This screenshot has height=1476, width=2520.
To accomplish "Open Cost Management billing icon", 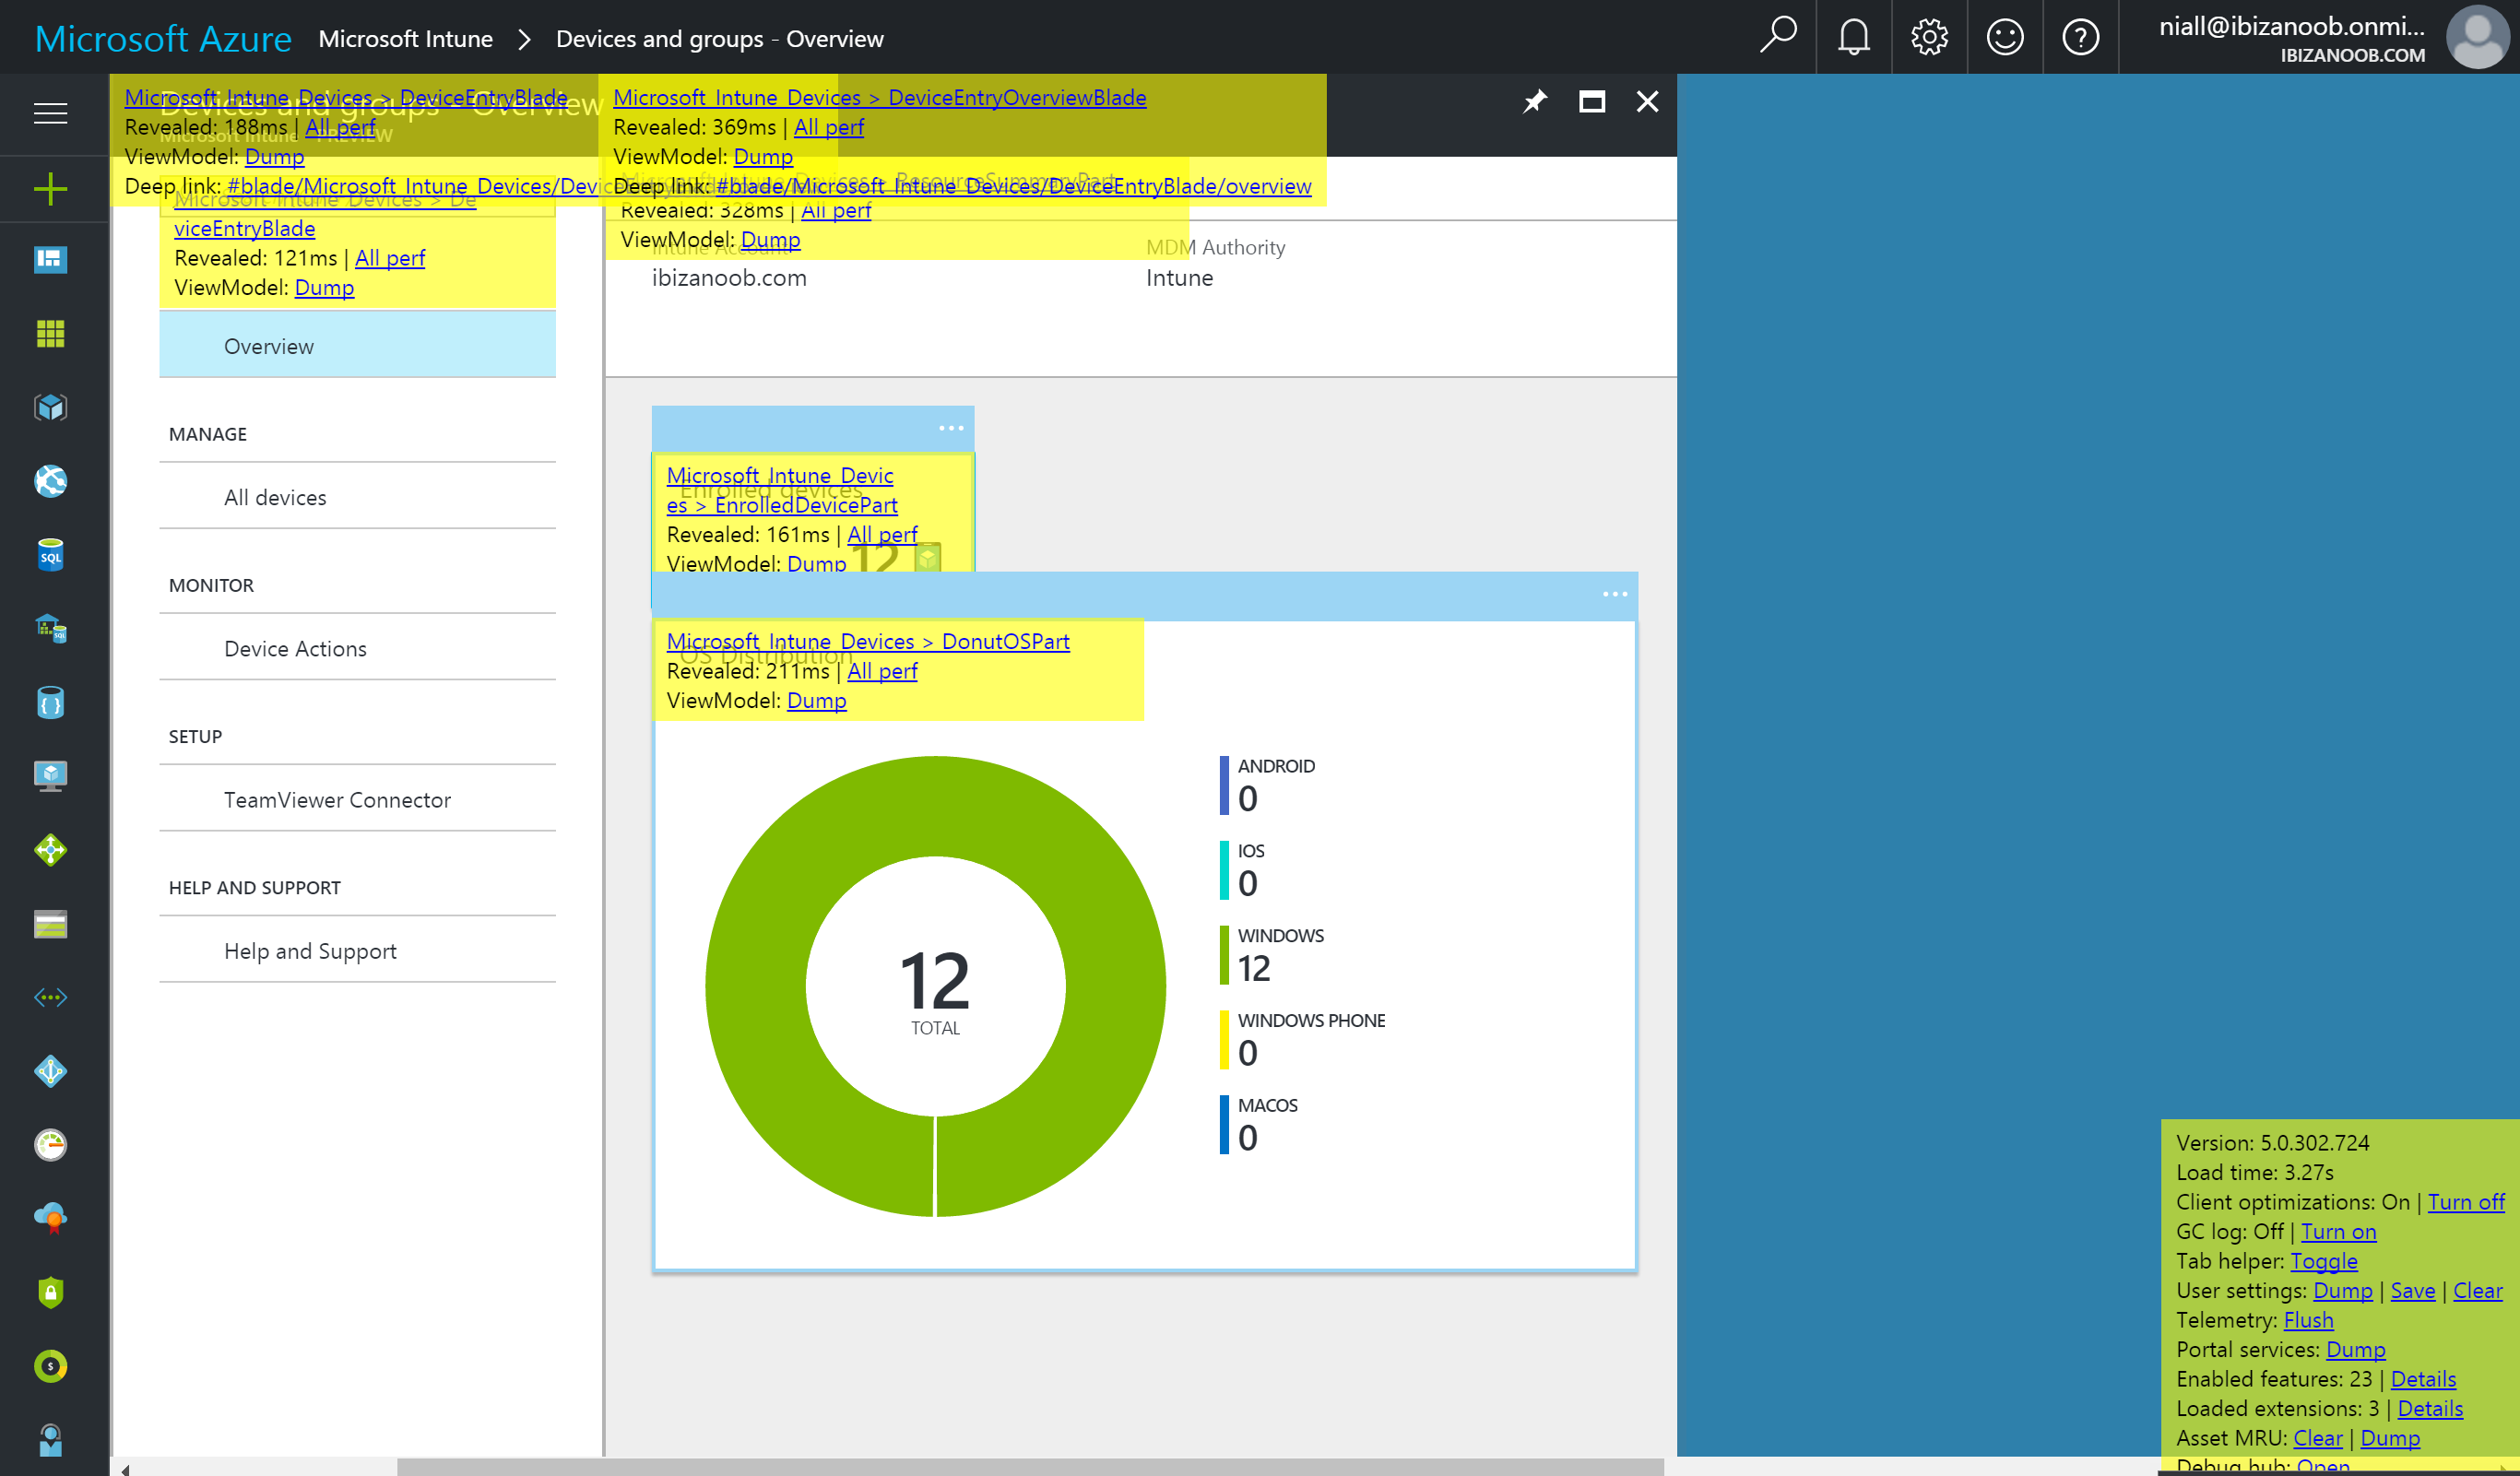I will [x=51, y=1366].
